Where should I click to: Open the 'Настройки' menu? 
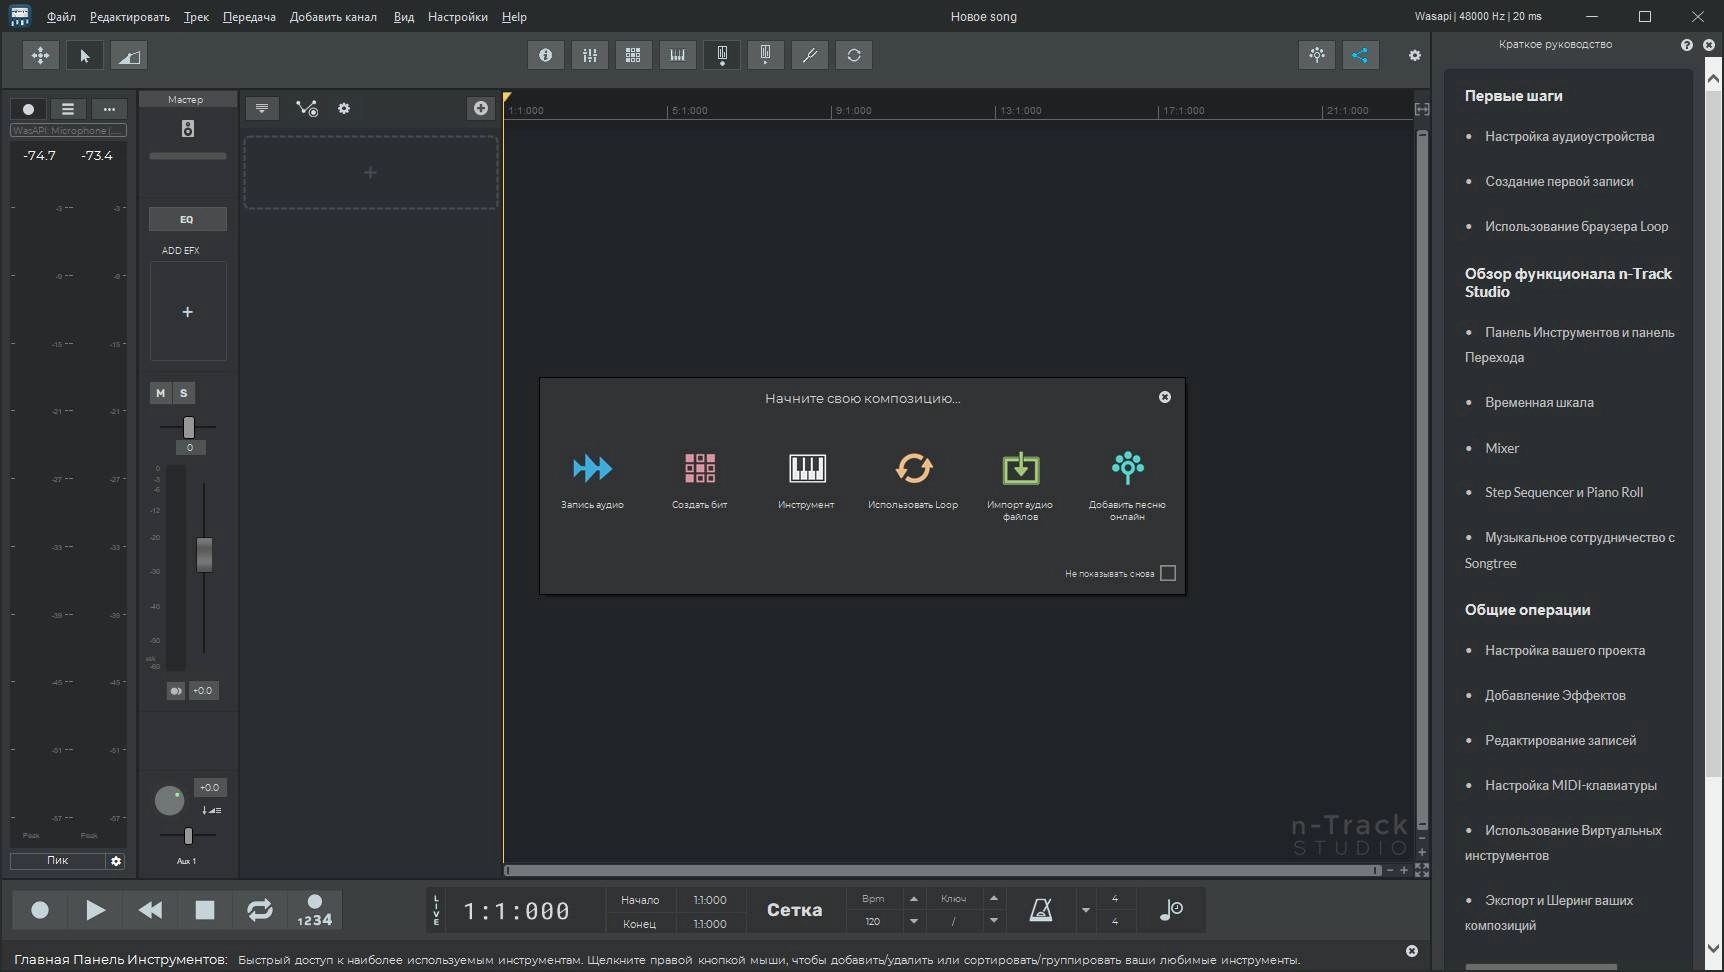point(458,17)
